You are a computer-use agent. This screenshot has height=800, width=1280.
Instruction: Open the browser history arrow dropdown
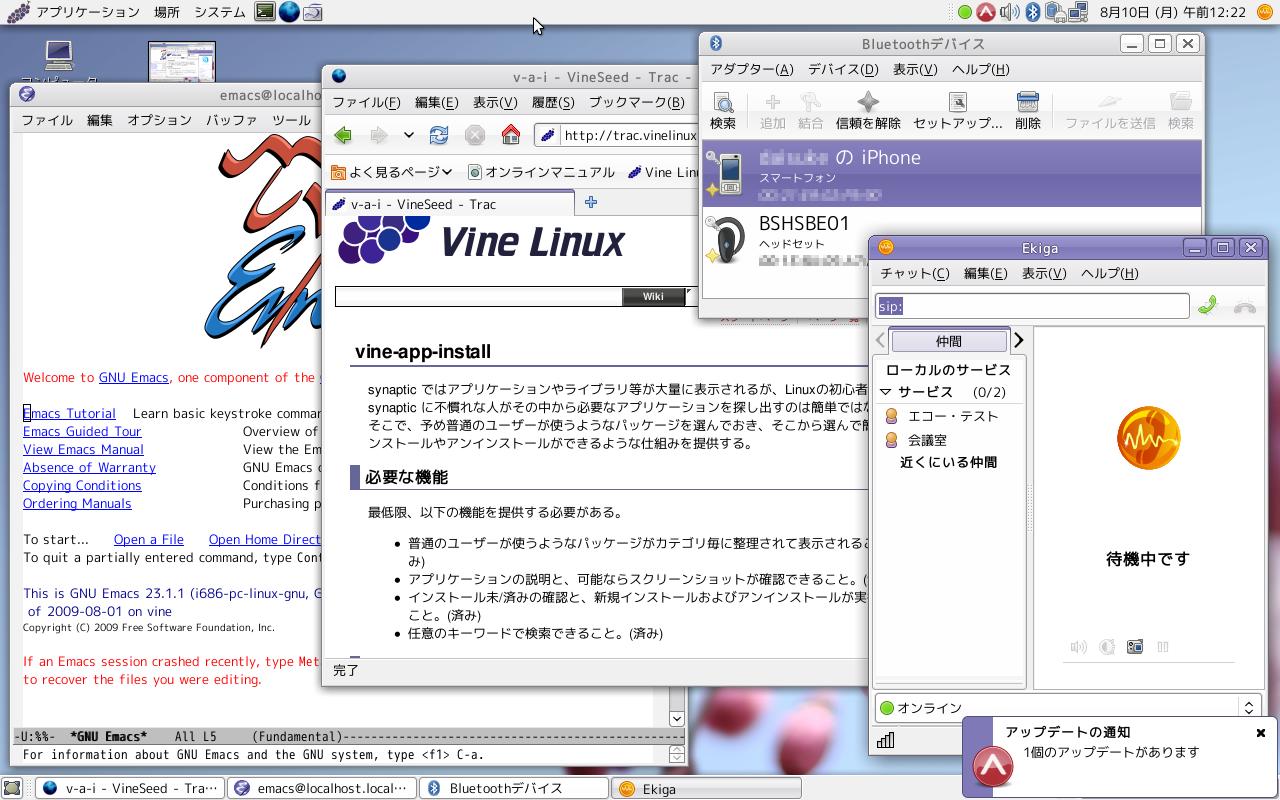tap(408, 135)
